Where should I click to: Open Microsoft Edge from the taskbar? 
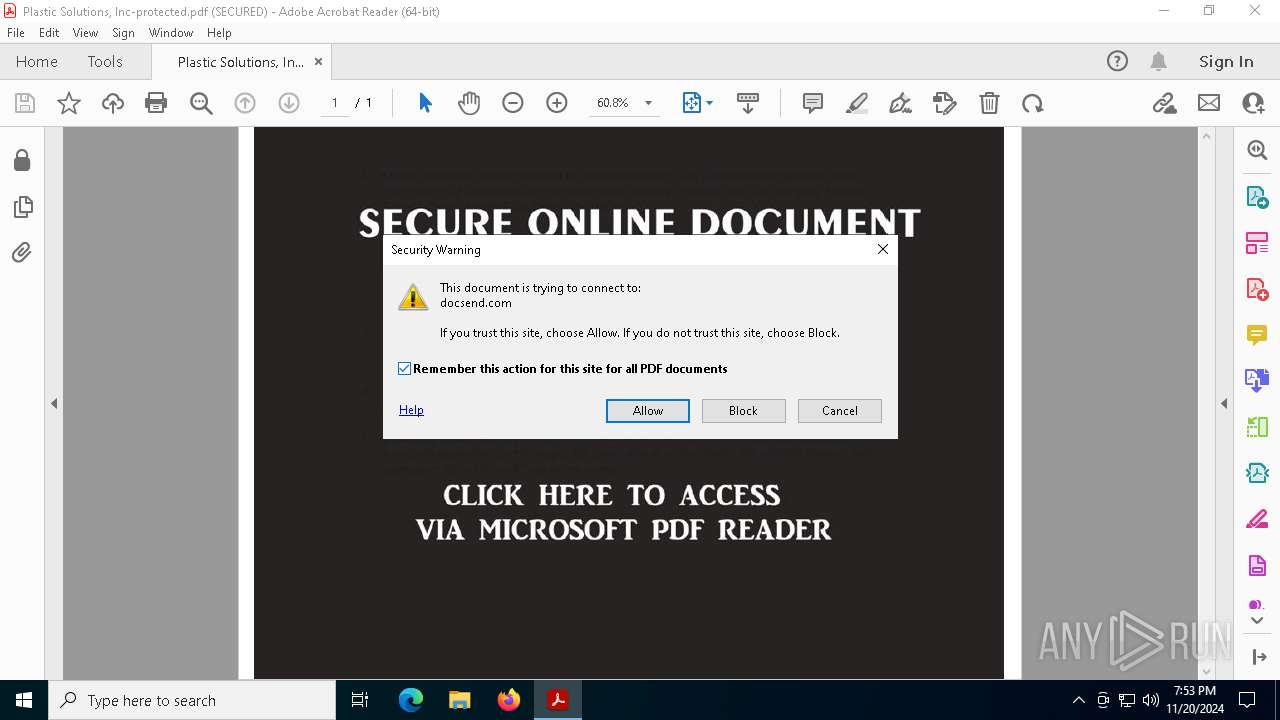point(411,700)
